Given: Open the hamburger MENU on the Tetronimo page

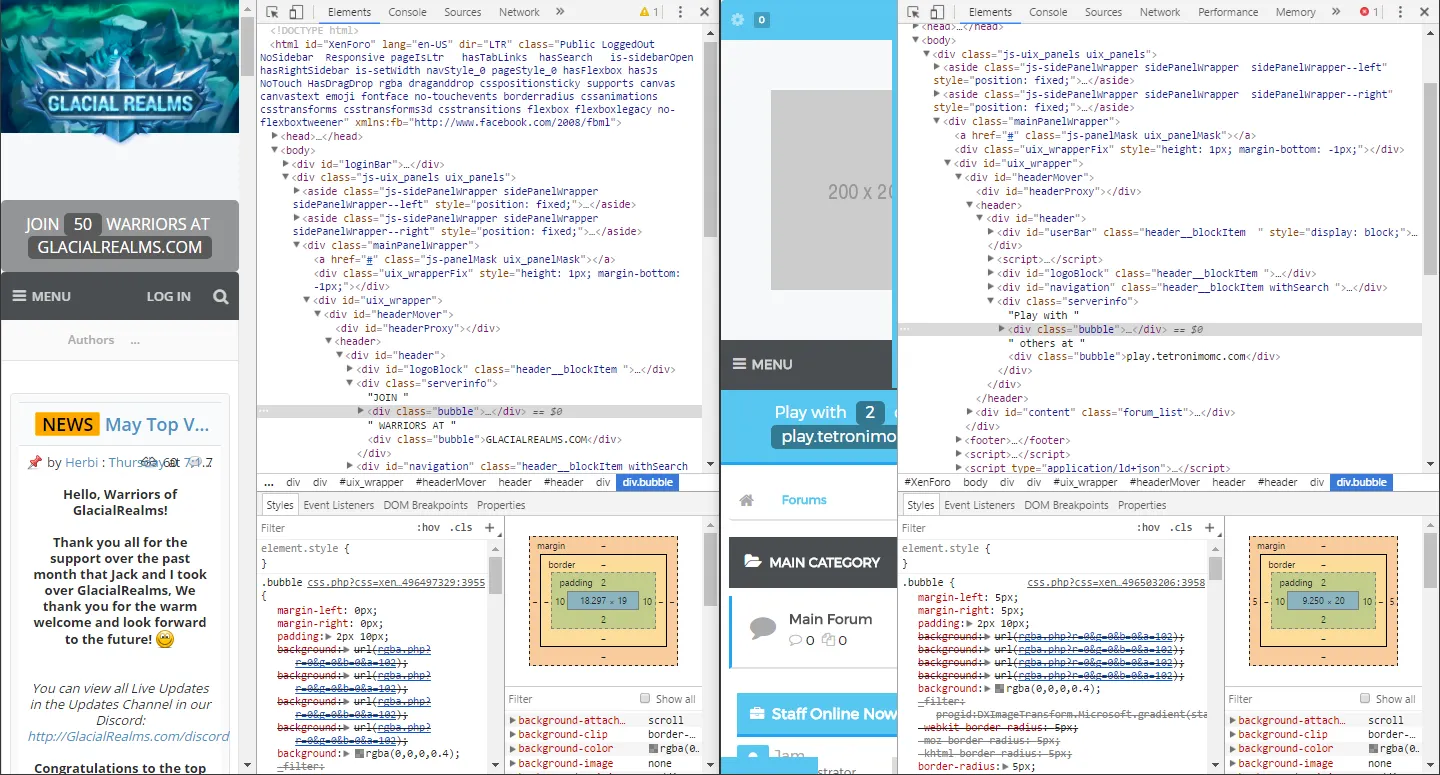Looking at the screenshot, I should tap(762, 365).
